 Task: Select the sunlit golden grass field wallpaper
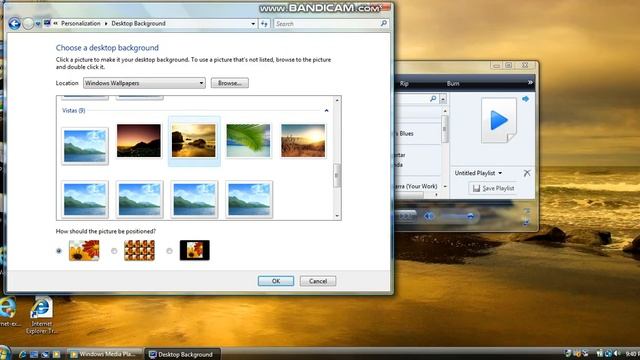303,141
